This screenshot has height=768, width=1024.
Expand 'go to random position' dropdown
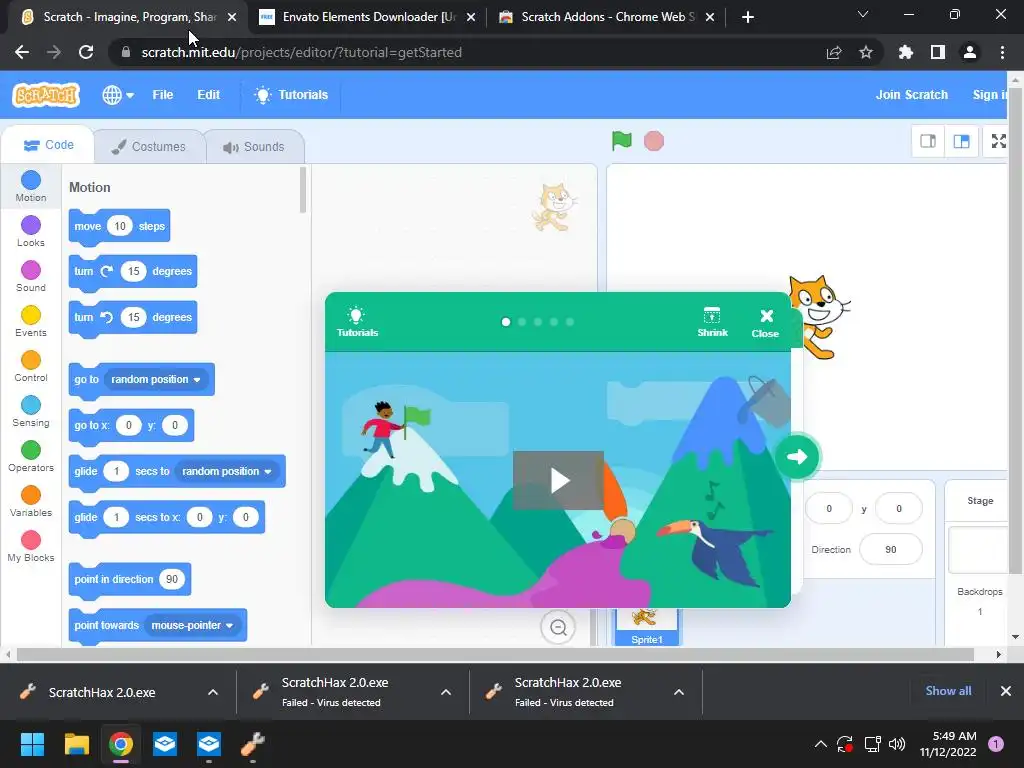[156, 379]
